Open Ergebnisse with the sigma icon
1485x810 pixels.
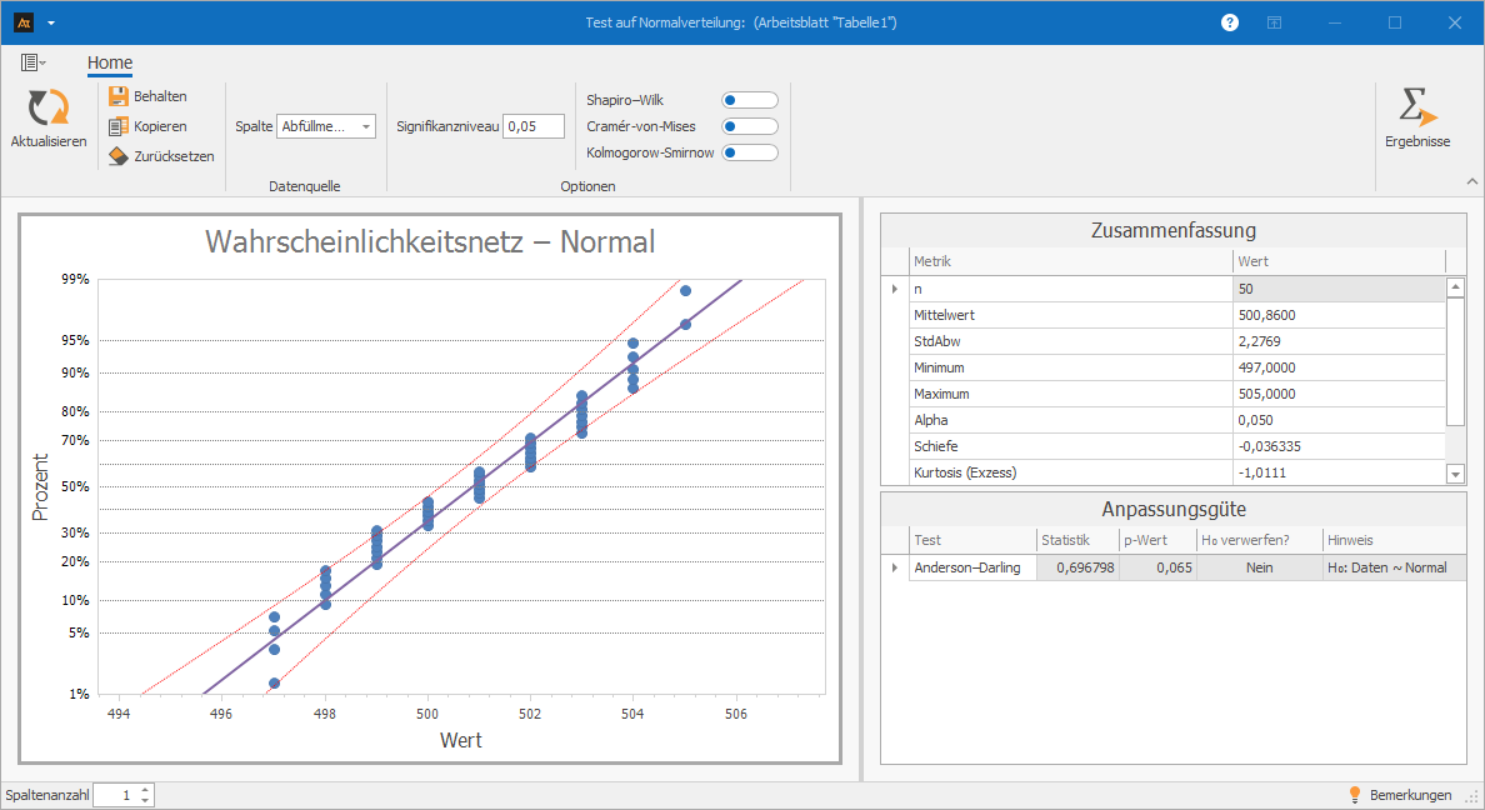[1417, 108]
